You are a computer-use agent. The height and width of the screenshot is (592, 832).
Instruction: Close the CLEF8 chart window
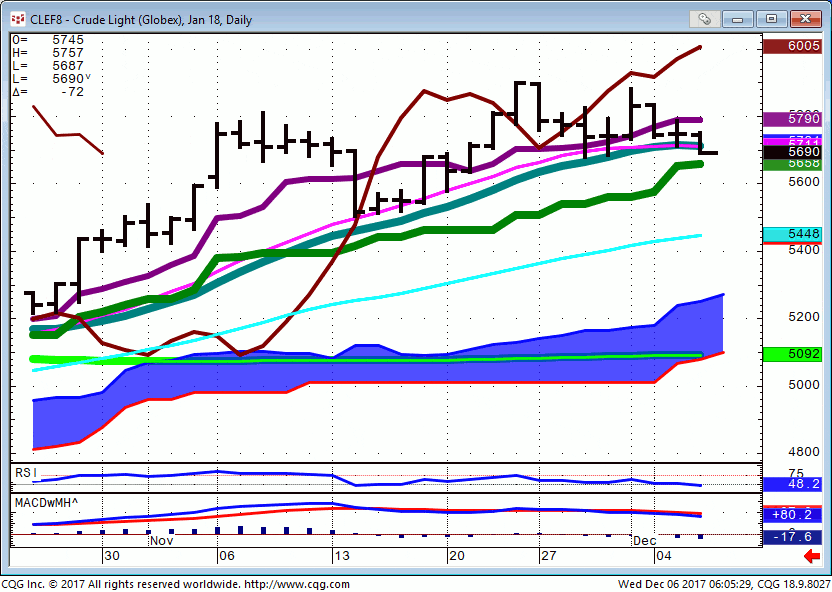pos(803,19)
